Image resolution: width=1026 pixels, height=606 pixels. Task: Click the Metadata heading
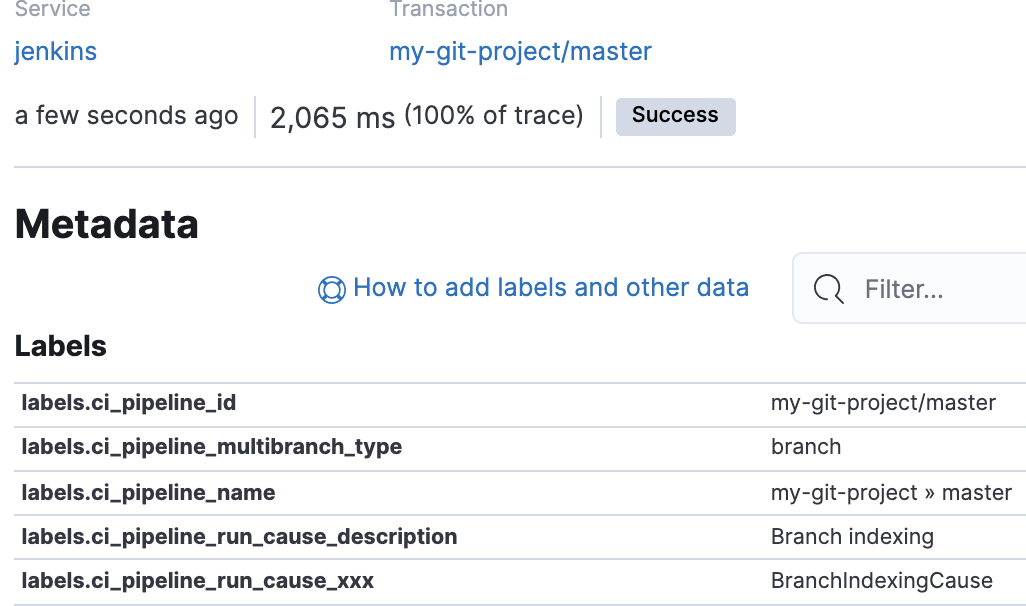click(107, 224)
